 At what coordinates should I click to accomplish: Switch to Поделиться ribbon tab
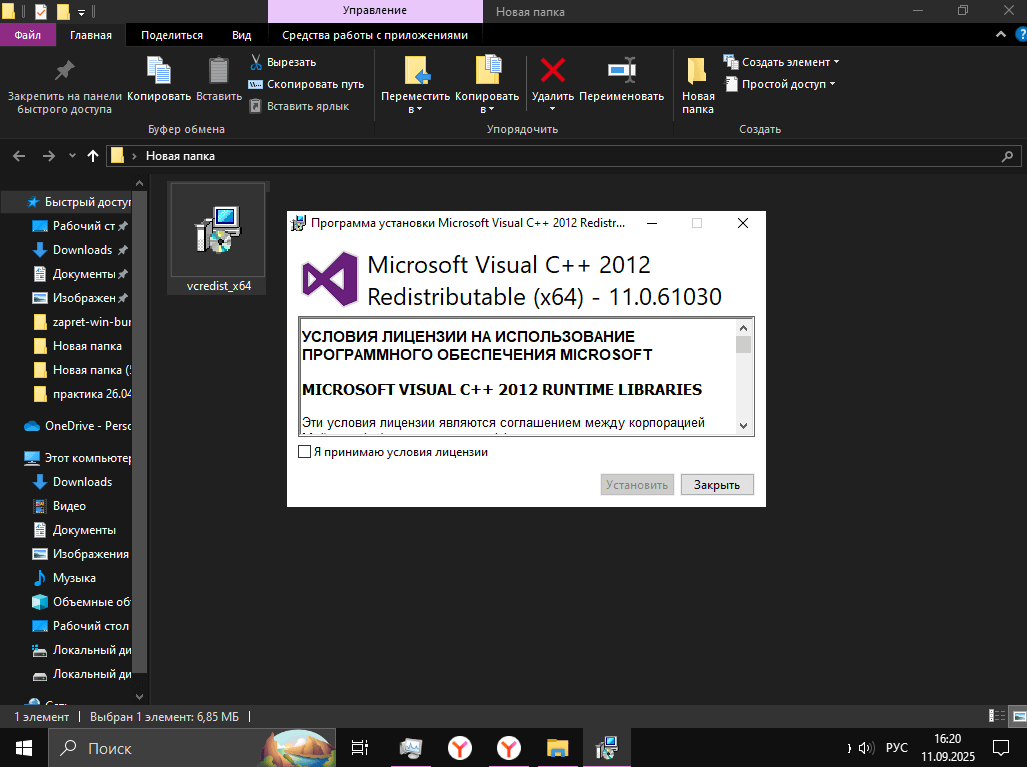coord(172,35)
